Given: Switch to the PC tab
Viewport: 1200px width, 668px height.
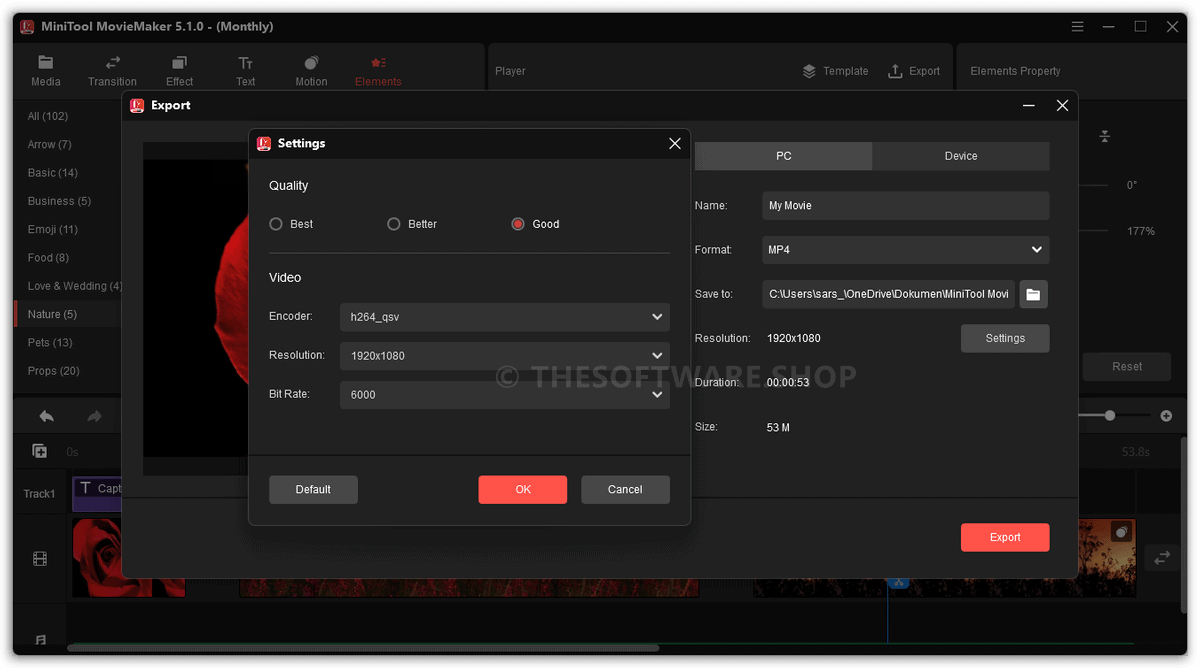Looking at the screenshot, I should 783,156.
